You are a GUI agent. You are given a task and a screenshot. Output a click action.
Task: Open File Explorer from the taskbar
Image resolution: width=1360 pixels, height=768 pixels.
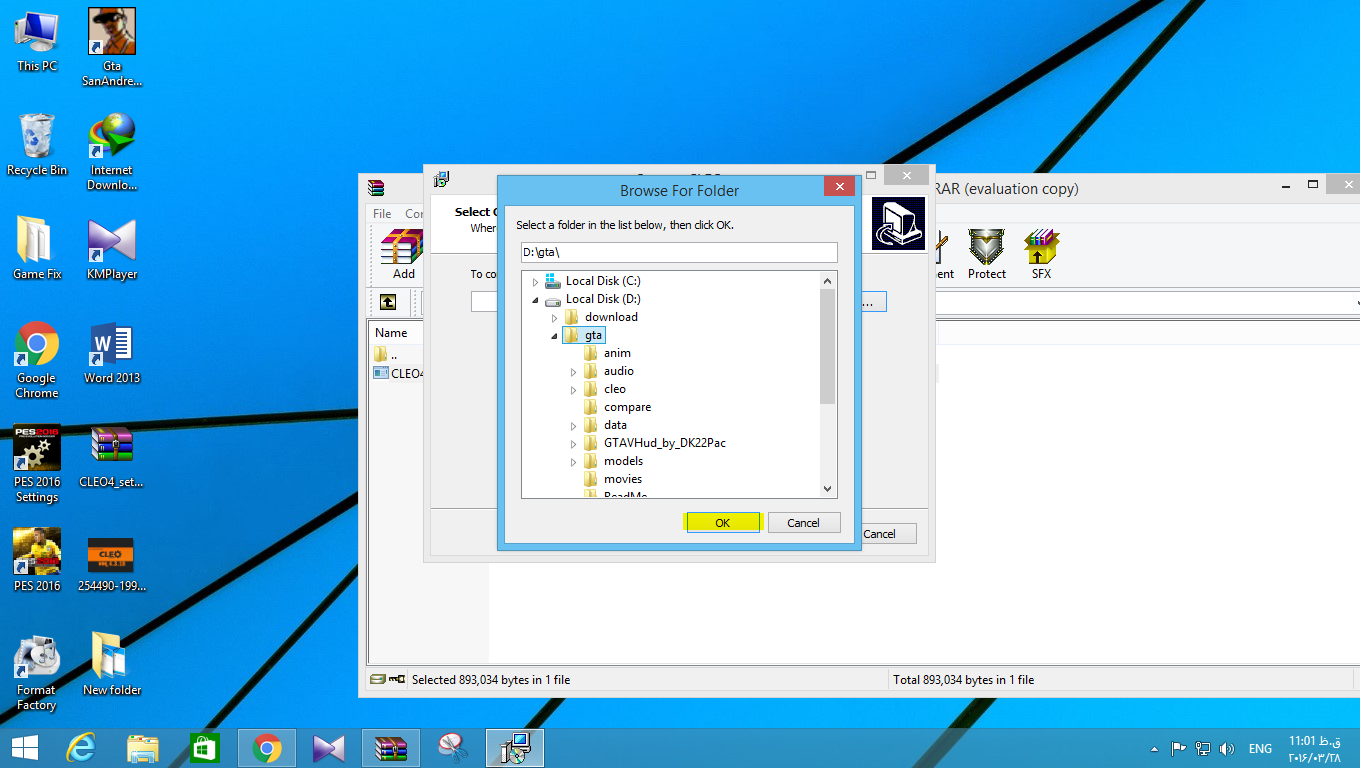pos(143,747)
